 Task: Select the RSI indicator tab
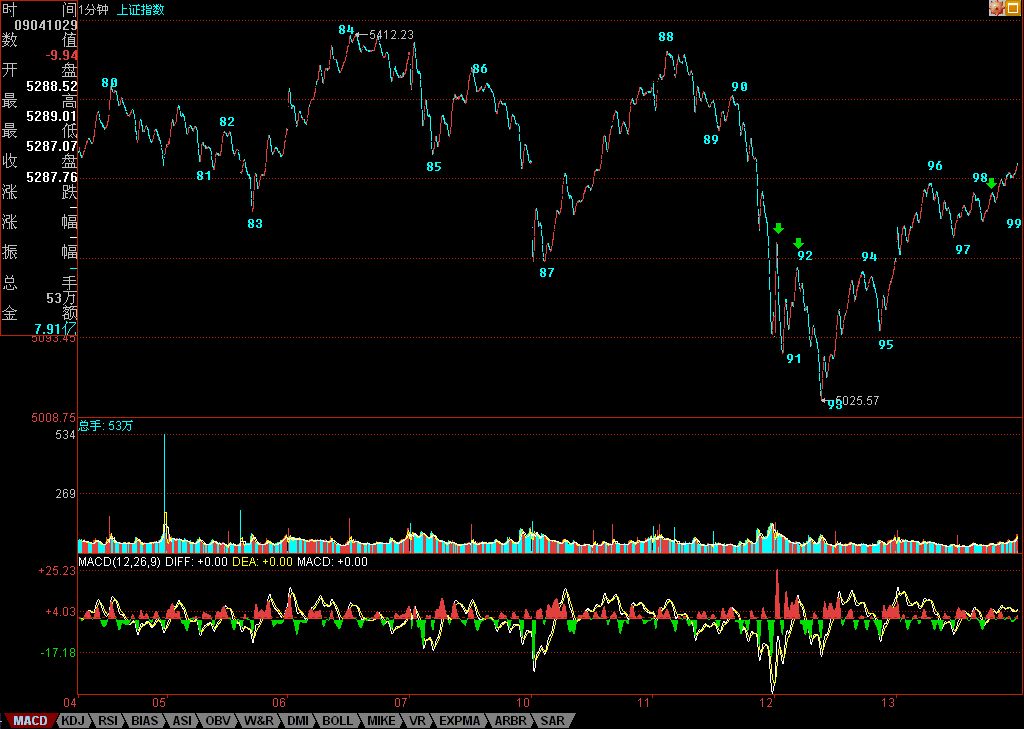pyautogui.click(x=109, y=720)
